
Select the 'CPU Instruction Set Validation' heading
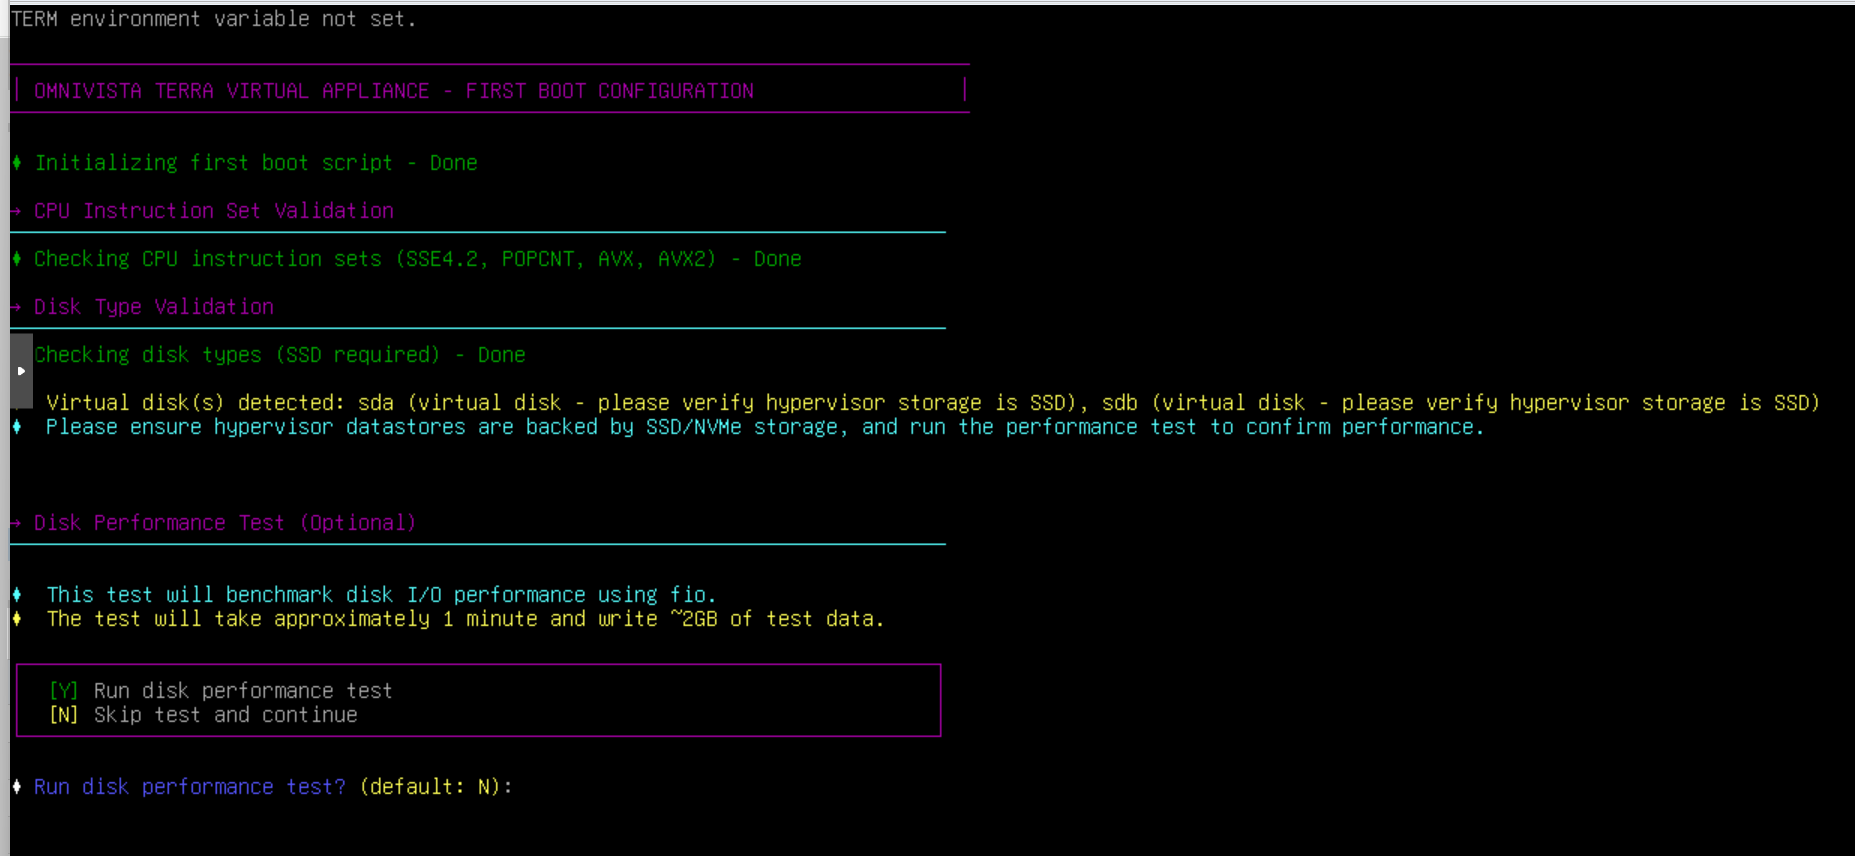pyautogui.click(x=214, y=211)
